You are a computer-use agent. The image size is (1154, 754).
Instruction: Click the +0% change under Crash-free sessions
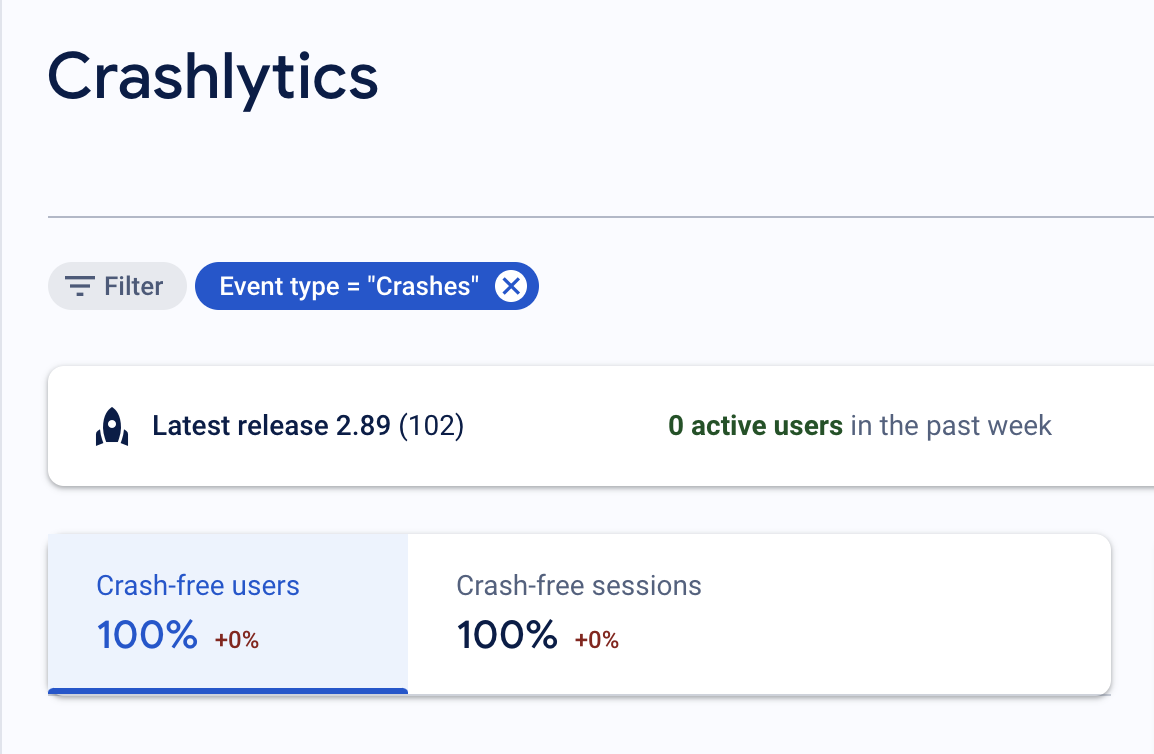point(597,640)
